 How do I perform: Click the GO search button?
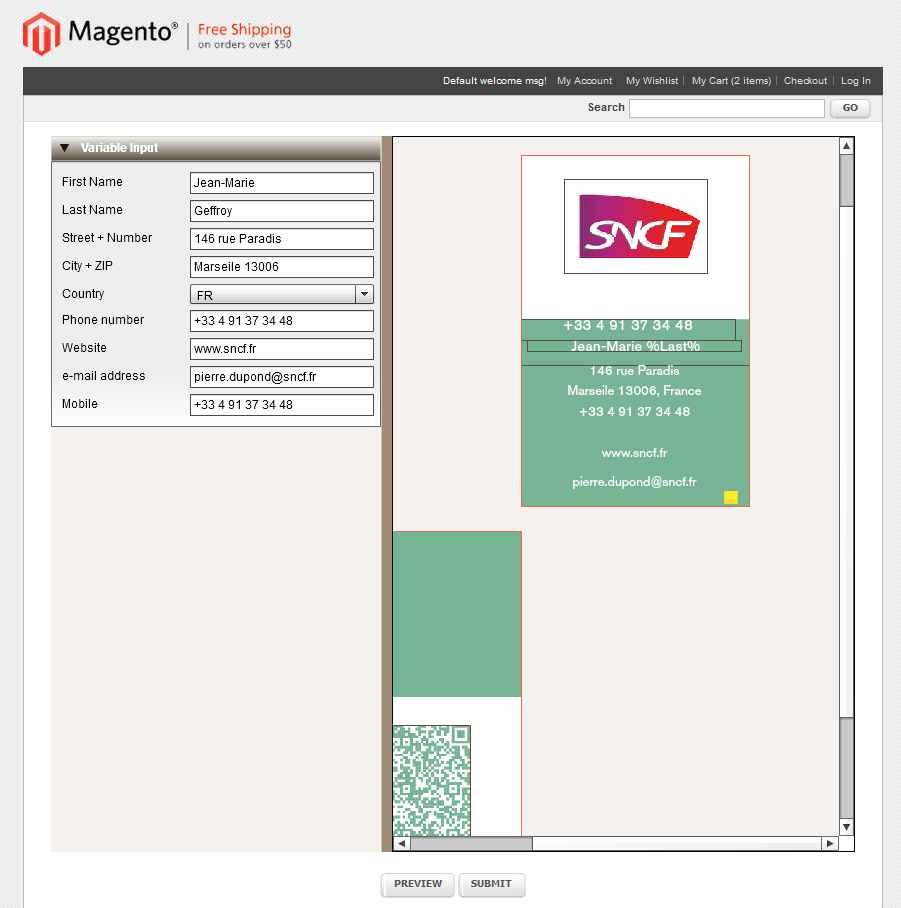pyautogui.click(x=849, y=108)
